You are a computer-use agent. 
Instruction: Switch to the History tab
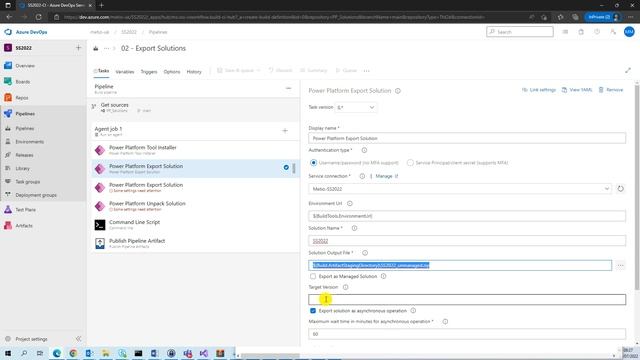194,71
